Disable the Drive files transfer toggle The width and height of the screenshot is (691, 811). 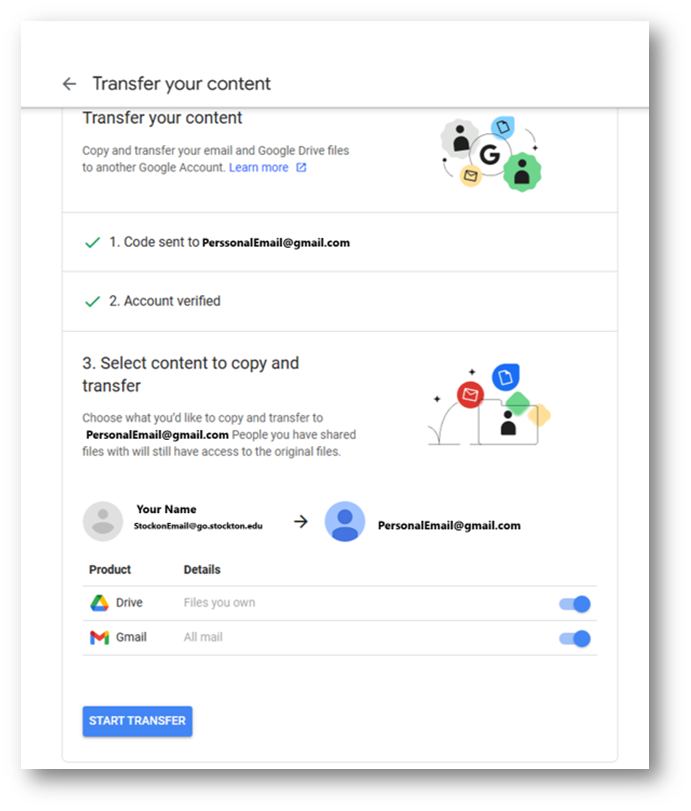[575, 604]
